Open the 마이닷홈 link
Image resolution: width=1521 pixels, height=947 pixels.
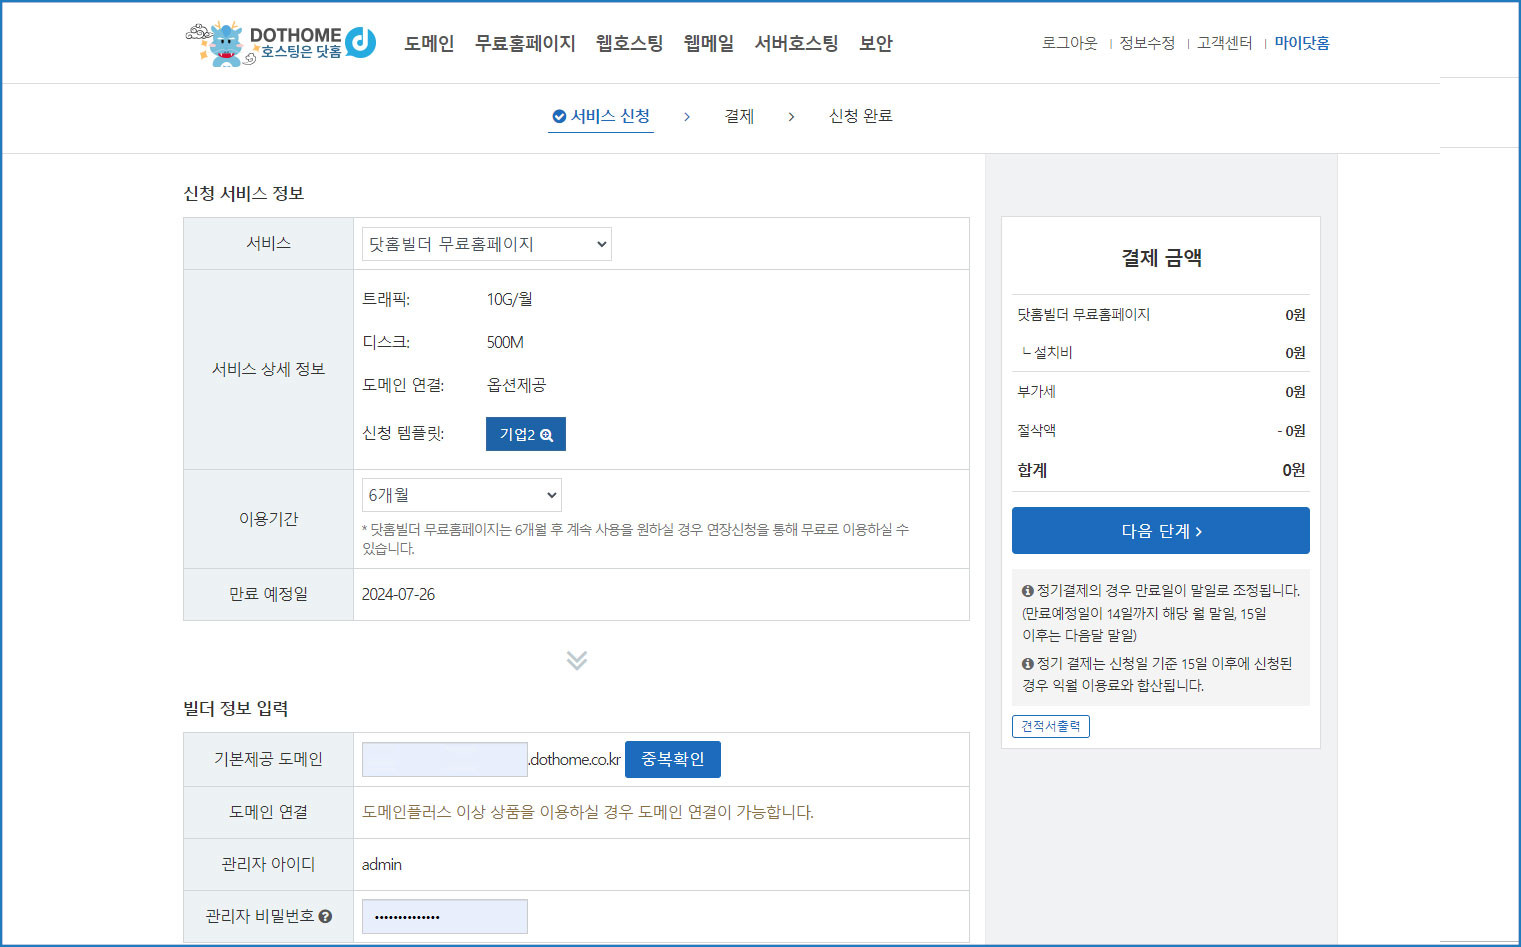(x=1301, y=43)
